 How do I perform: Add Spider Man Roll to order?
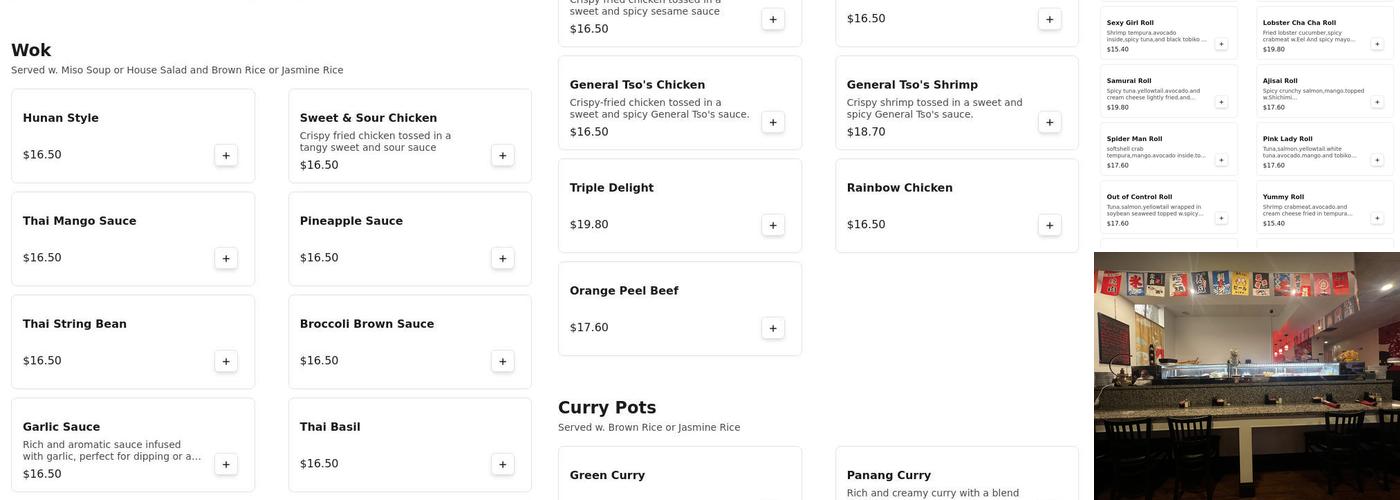tap(1221, 160)
